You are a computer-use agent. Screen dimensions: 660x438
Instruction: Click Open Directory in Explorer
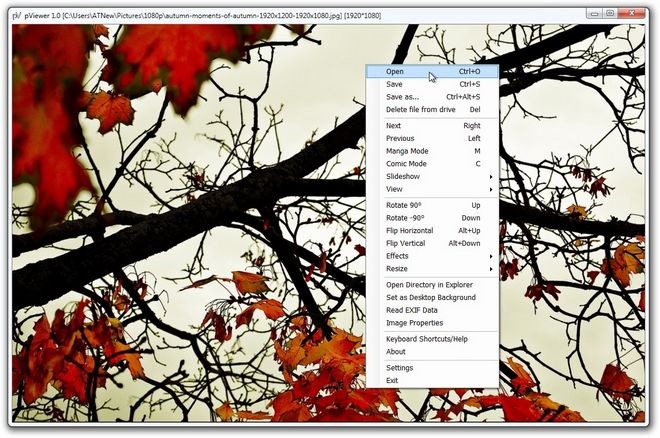tap(430, 285)
